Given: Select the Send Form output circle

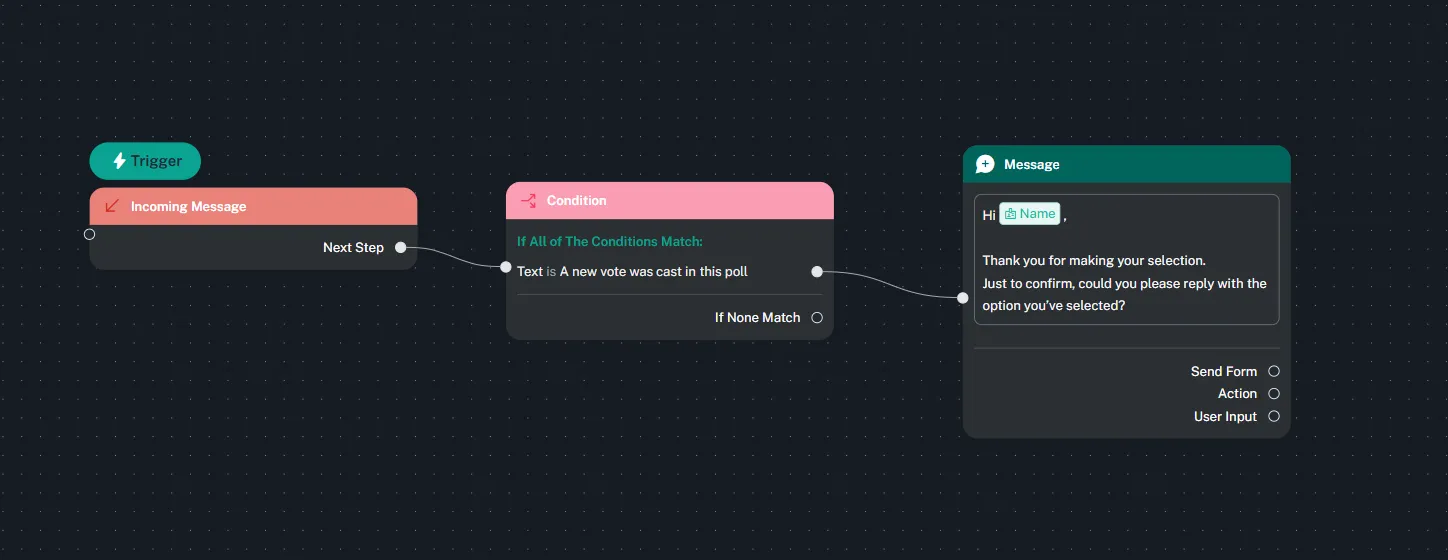Looking at the screenshot, I should 1274,371.
